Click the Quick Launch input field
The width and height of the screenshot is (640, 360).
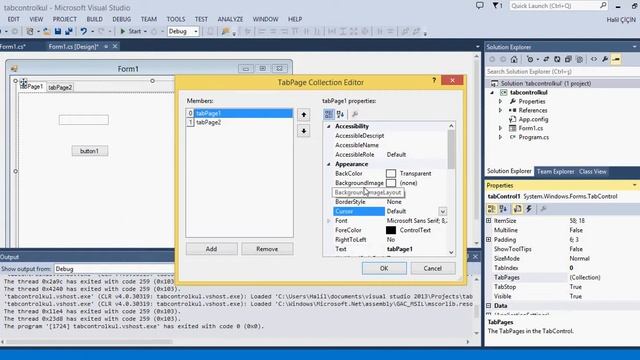click(554, 6)
